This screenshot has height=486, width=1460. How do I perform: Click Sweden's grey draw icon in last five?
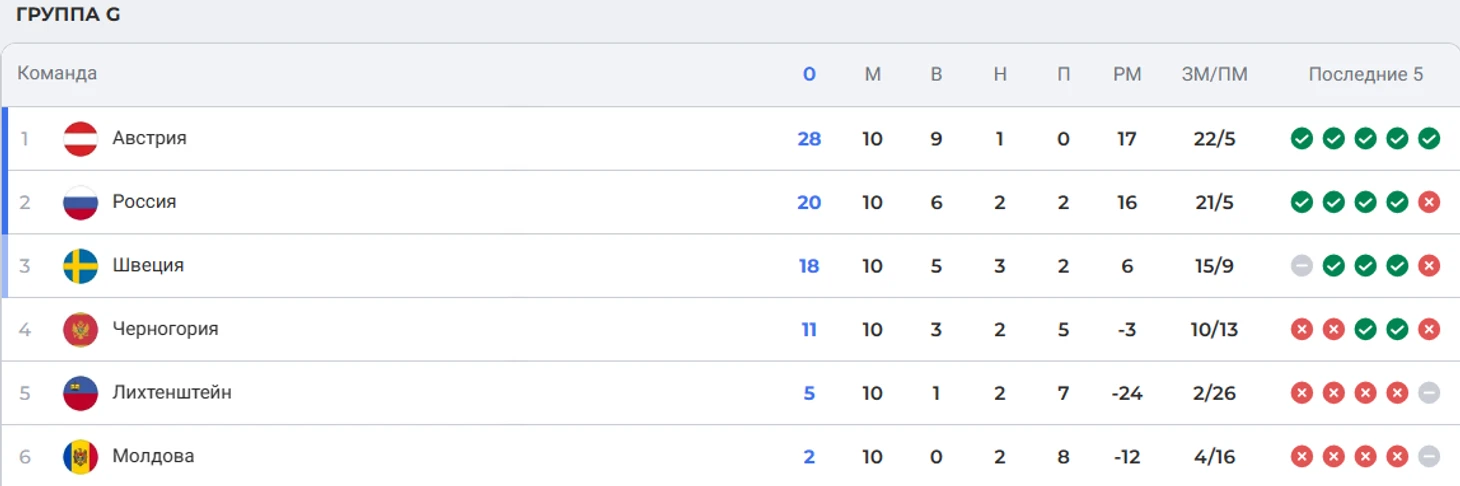coord(1301,266)
